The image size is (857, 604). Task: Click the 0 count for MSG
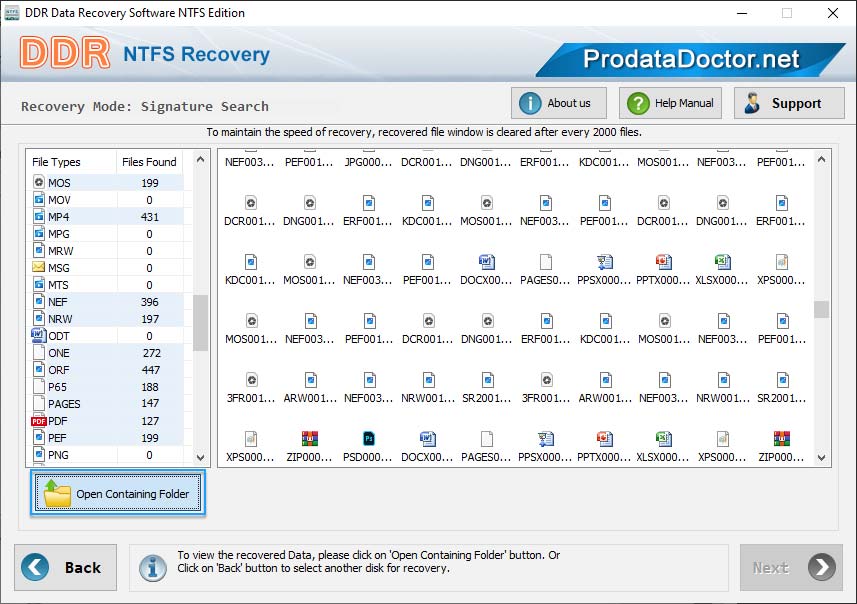coord(149,268)
